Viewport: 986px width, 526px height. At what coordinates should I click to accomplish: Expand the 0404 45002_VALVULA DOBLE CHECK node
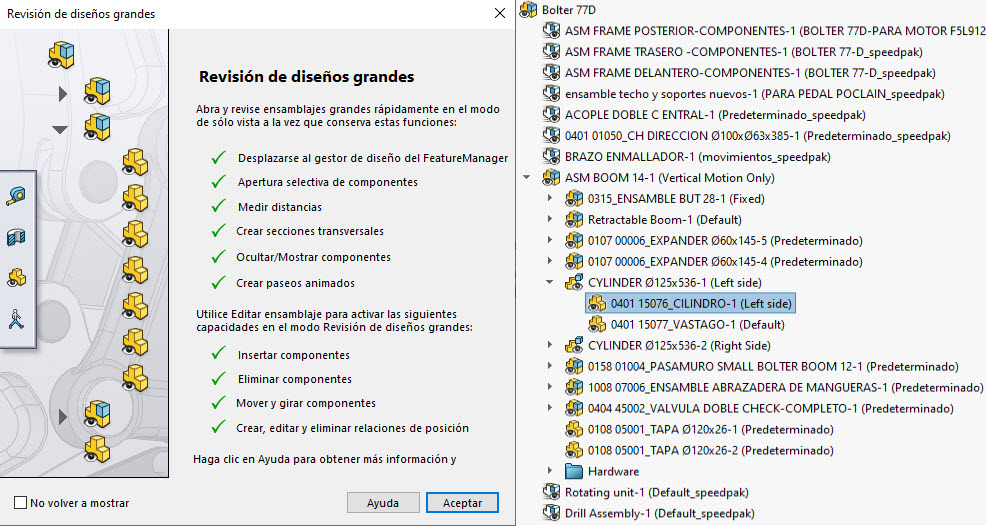(550, 408)
